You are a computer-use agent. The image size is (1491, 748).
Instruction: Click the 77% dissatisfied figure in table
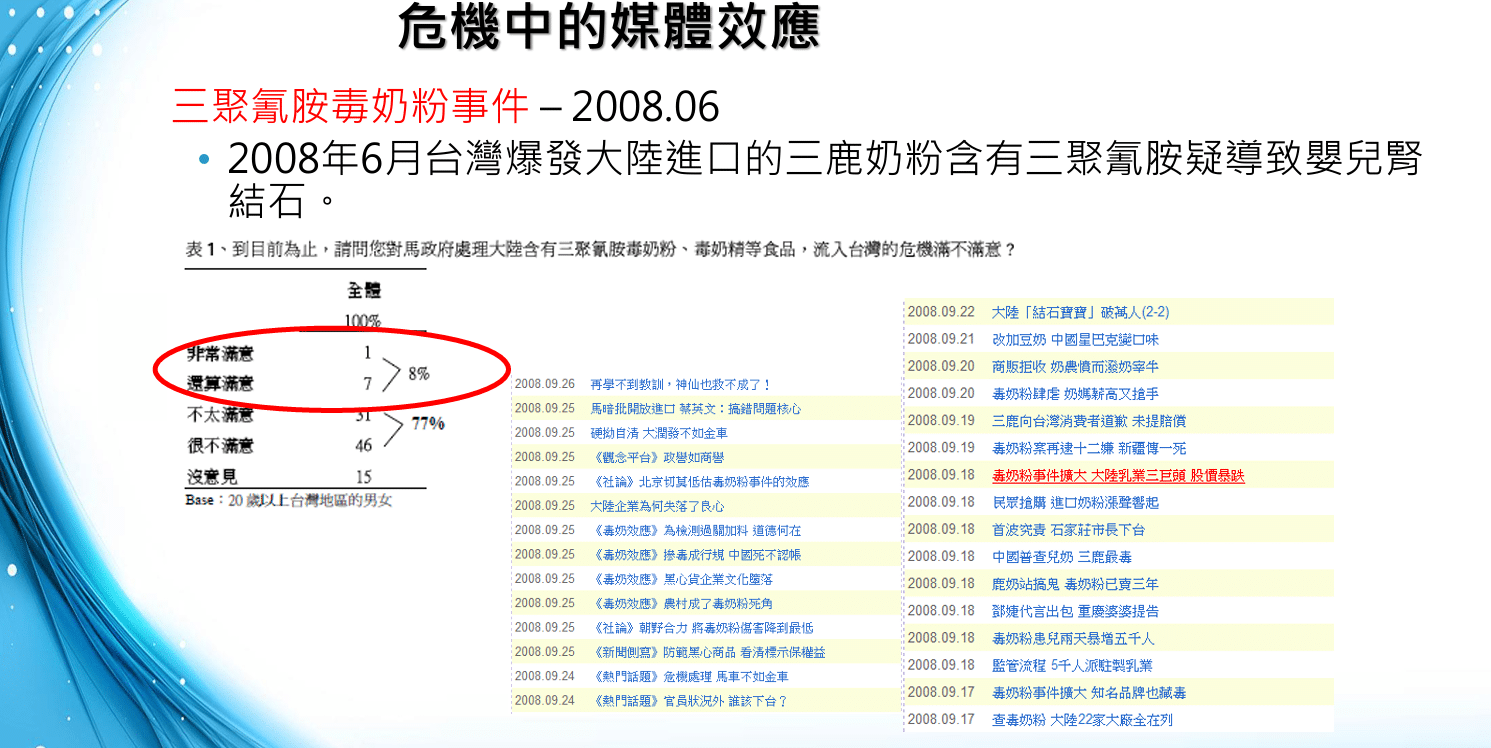[427, 423]
